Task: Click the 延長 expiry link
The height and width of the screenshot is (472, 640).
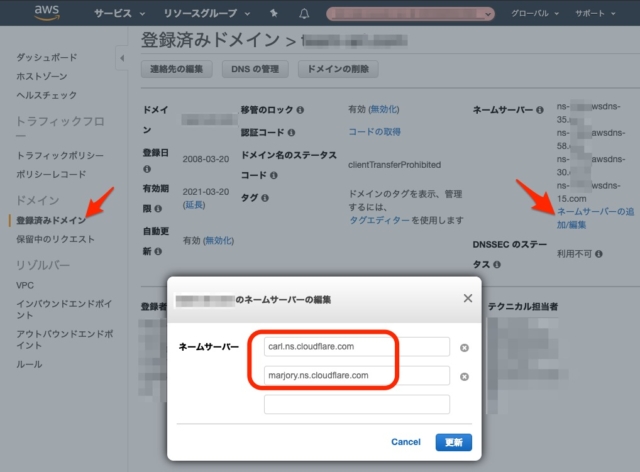Action: (194, 205)
